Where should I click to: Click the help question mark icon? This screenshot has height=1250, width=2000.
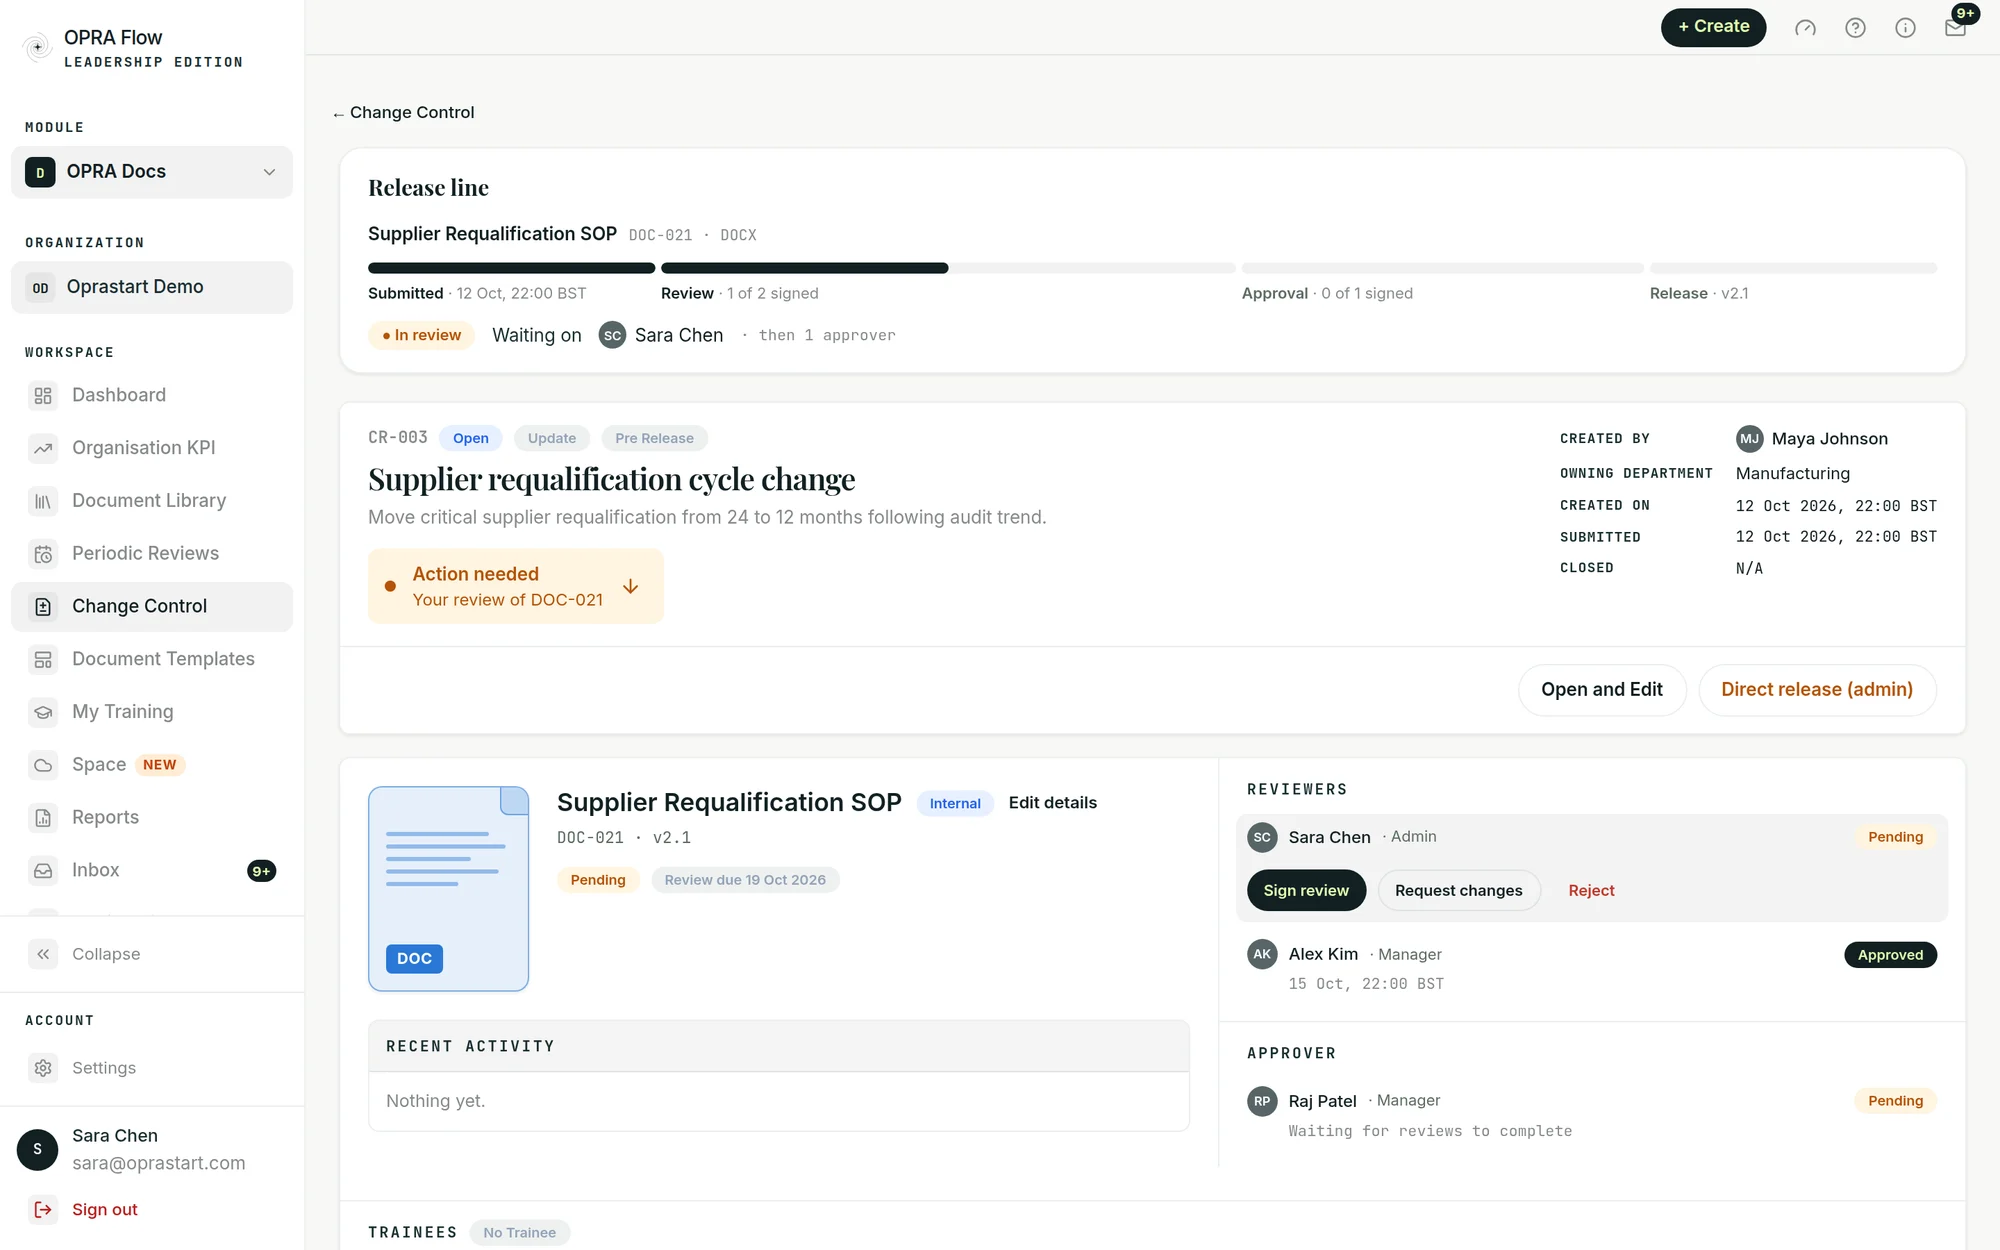click(x=1855, y=28)
